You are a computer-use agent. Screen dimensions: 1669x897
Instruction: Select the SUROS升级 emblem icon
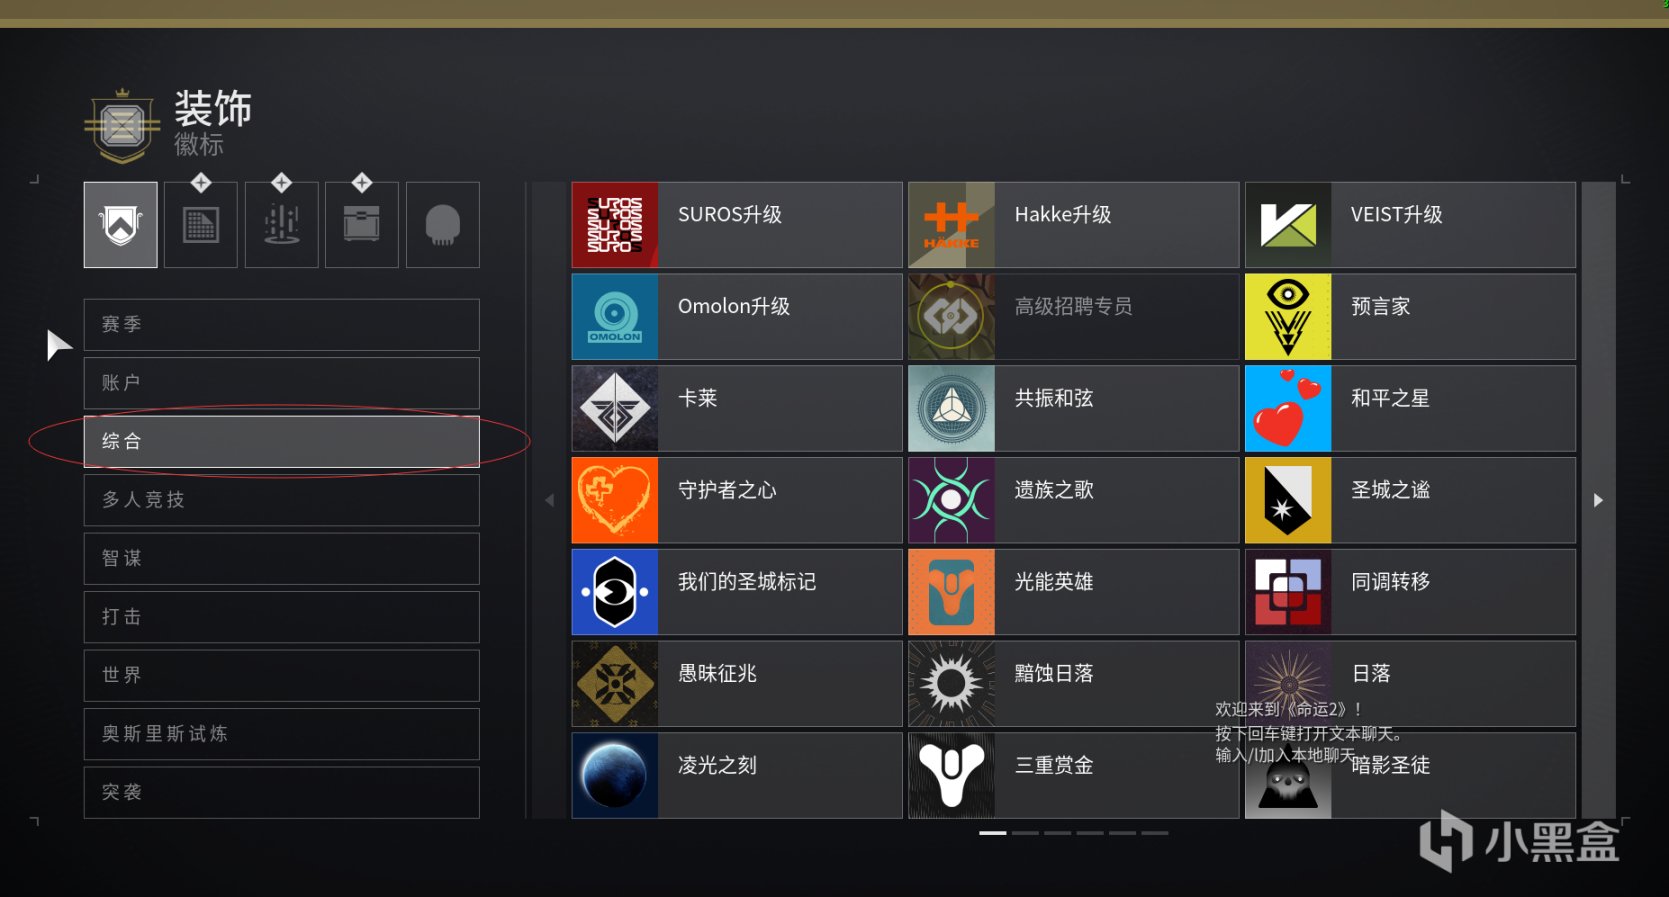coord(615,225)
